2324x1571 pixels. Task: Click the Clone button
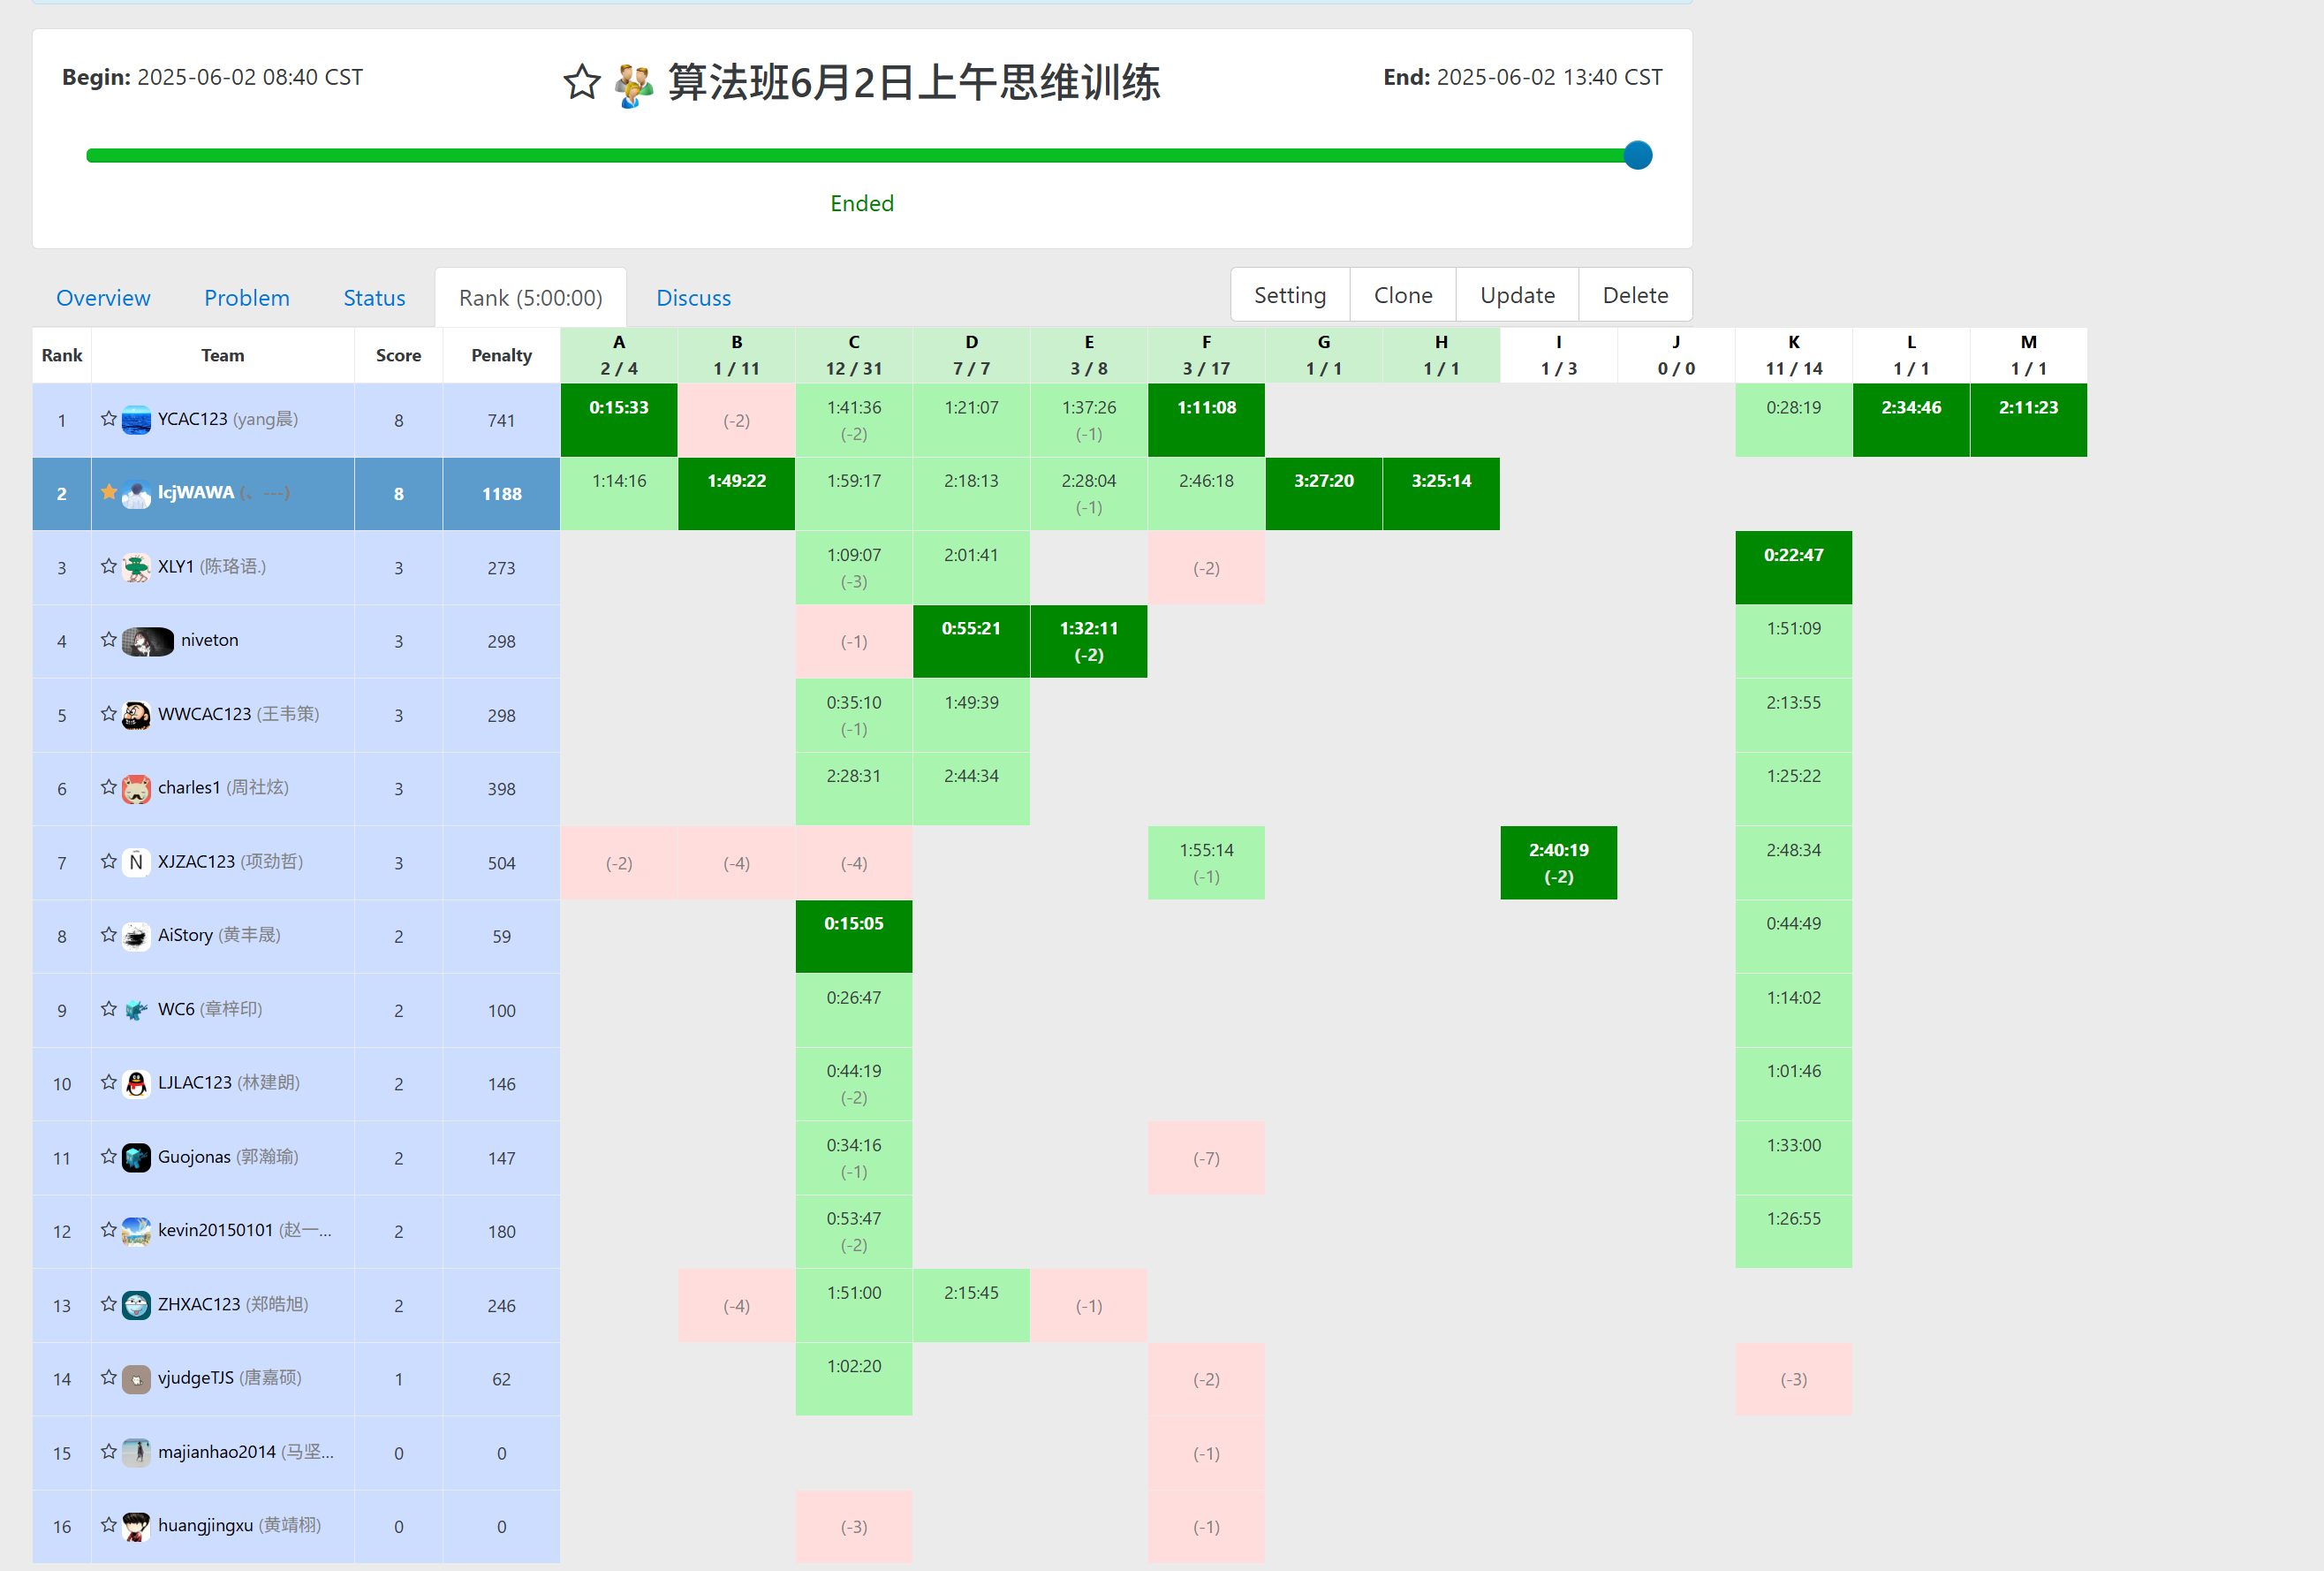point(1402,295)
